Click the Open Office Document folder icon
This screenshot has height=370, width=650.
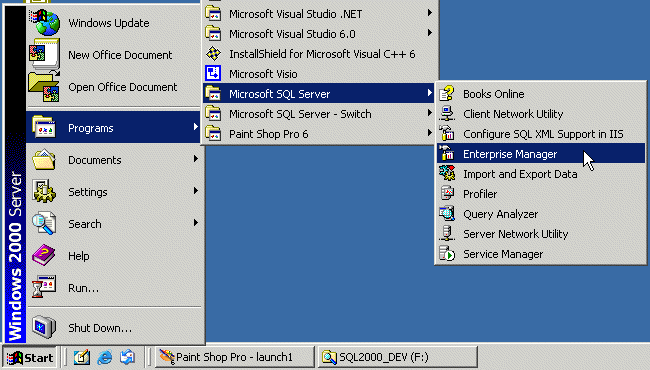(44, 87)
